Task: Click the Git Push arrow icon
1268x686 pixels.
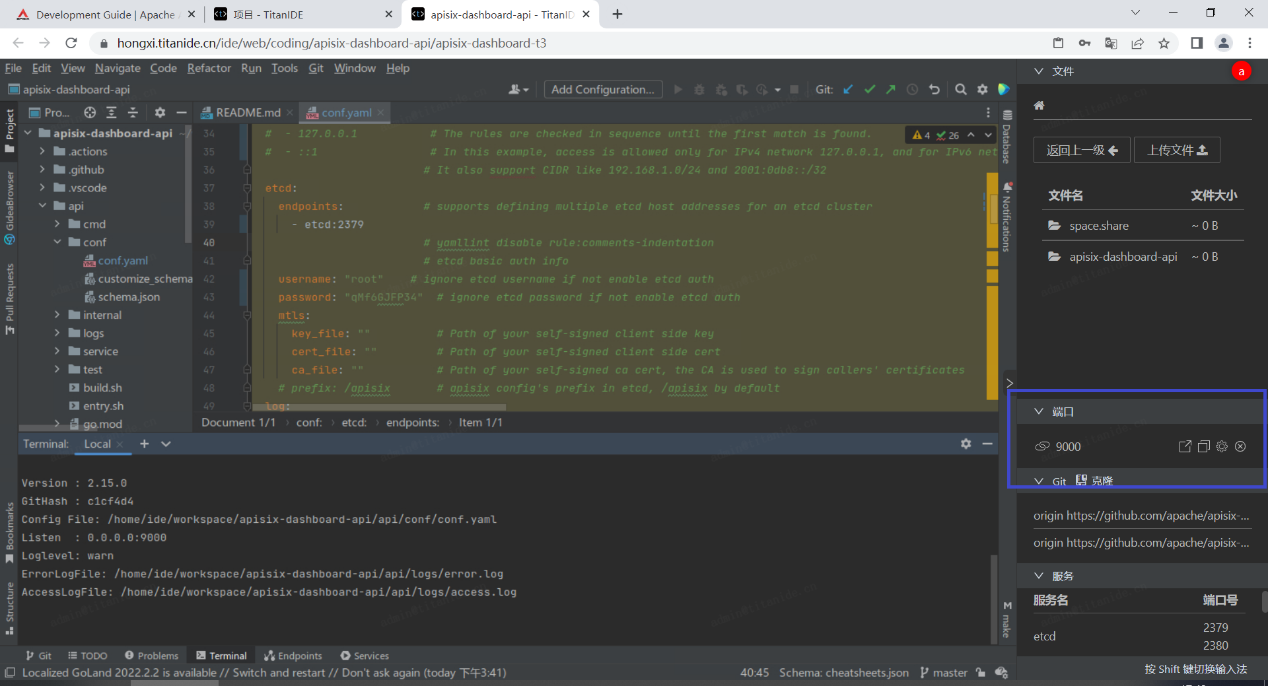Action: point(890,89)
